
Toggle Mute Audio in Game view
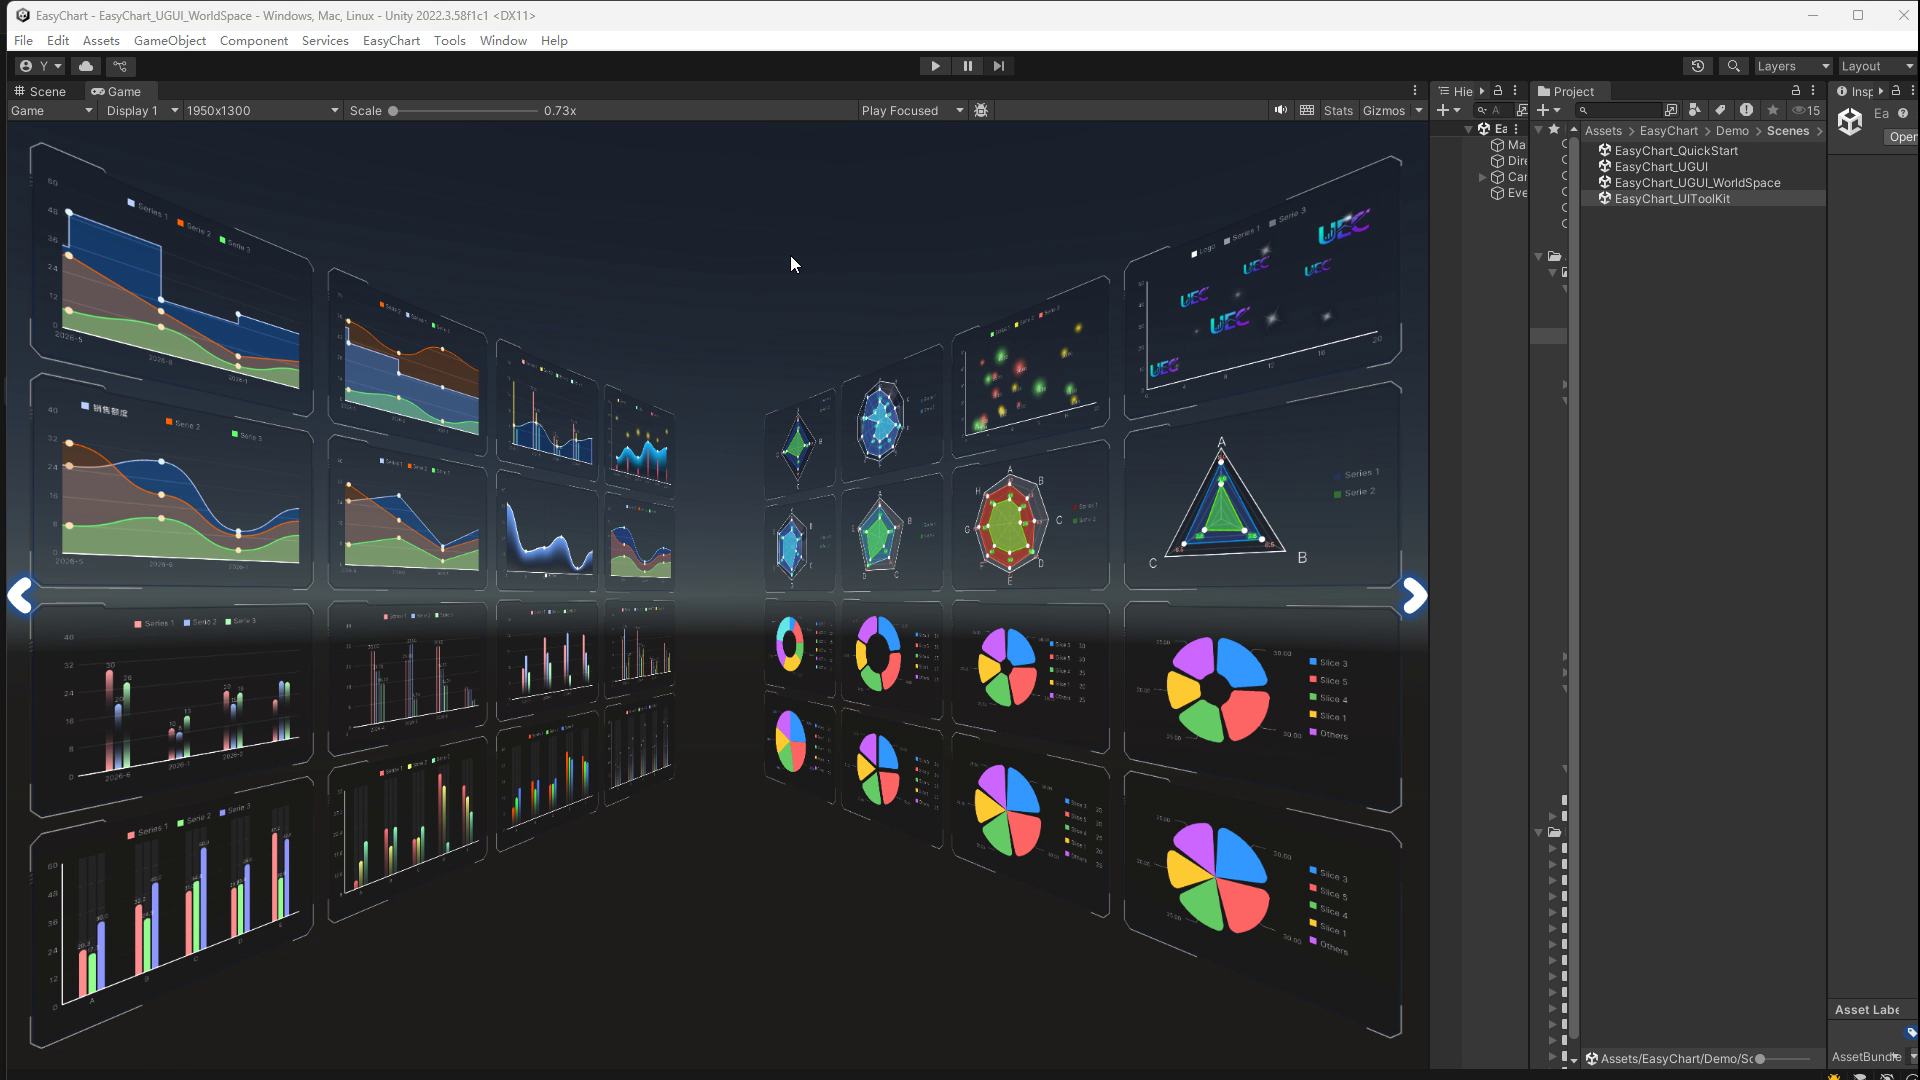(1280, 111)
